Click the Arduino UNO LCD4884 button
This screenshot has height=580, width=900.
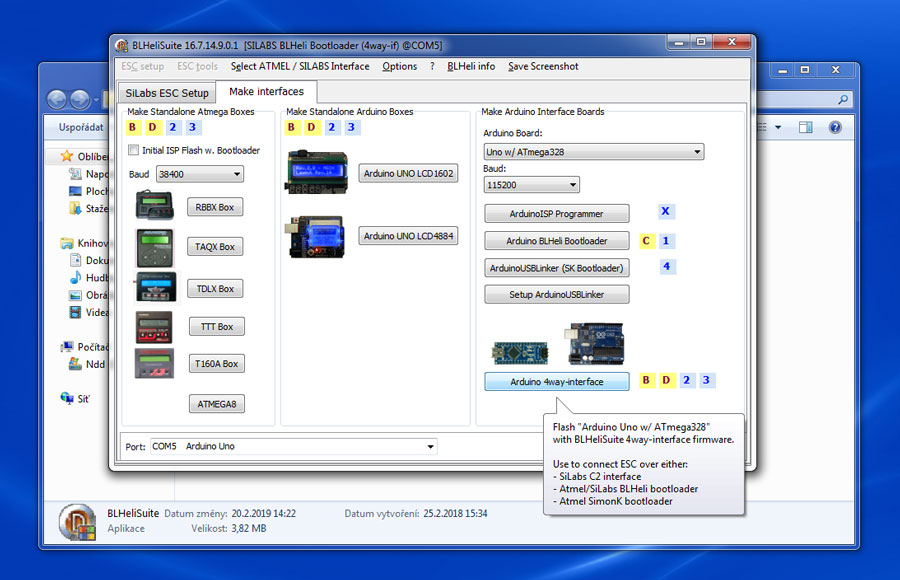point(408,236)
